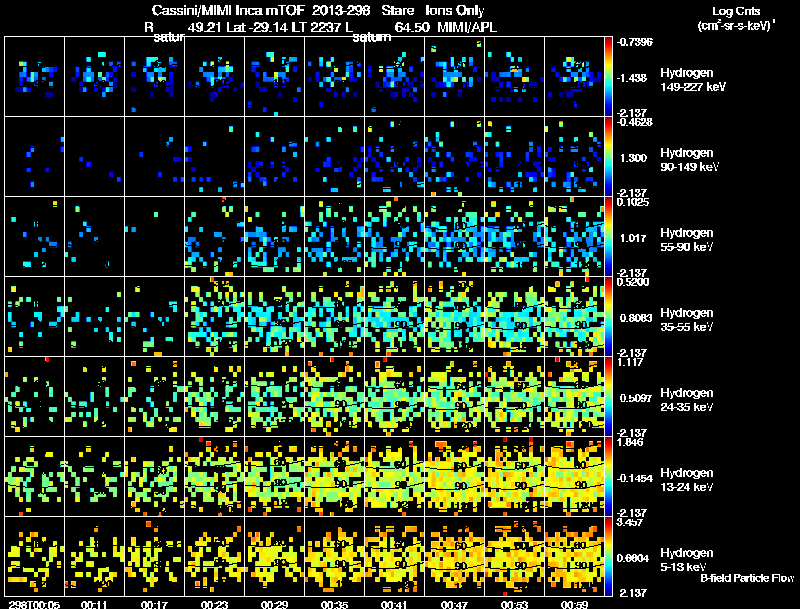Select the 'Hydrogen 35-55 keV' row label
The width and height of the screenshot is (800, 609).
(687, 320)
